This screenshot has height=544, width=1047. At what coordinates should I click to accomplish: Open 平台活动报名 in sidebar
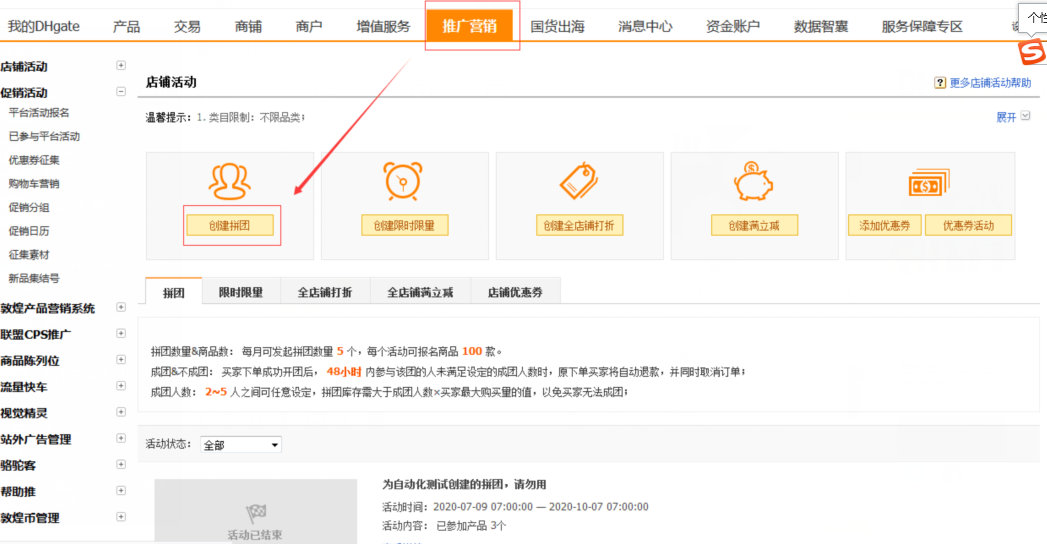pyautogui.click(x=39, y=113)
